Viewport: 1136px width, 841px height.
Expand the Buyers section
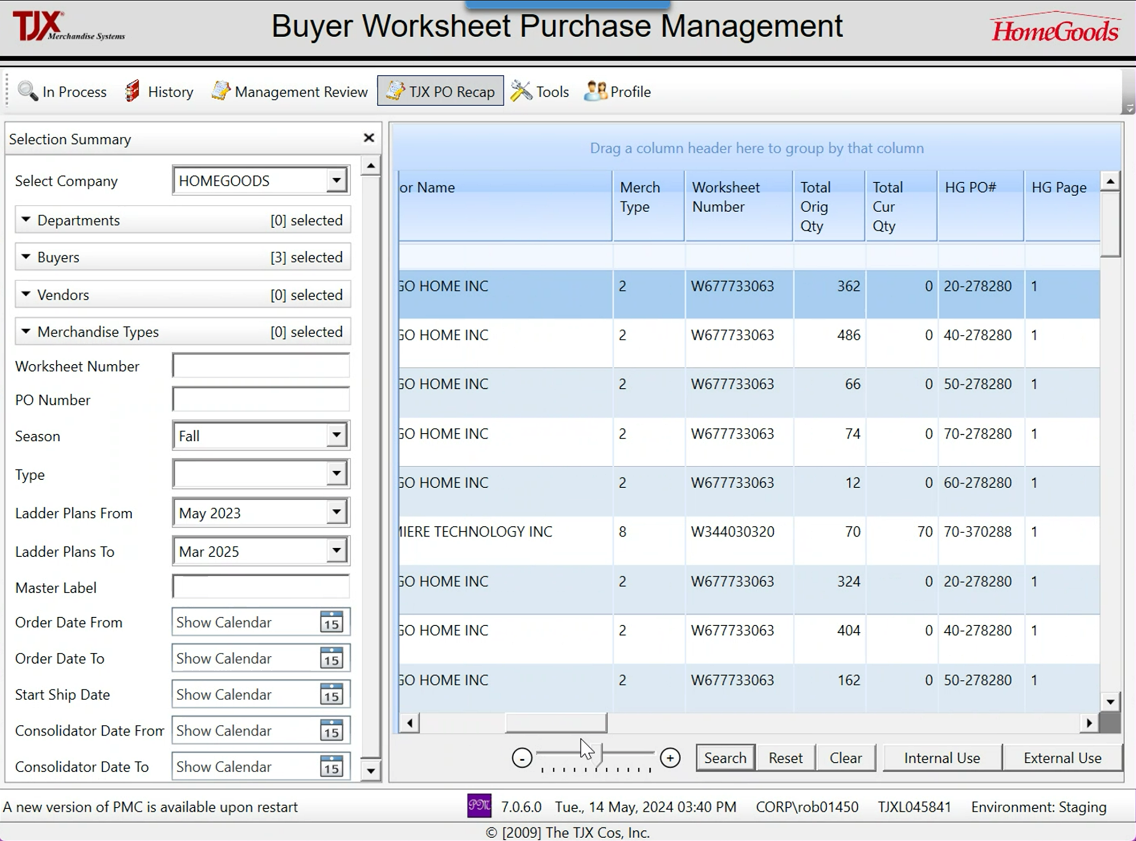tap(183, 257)
